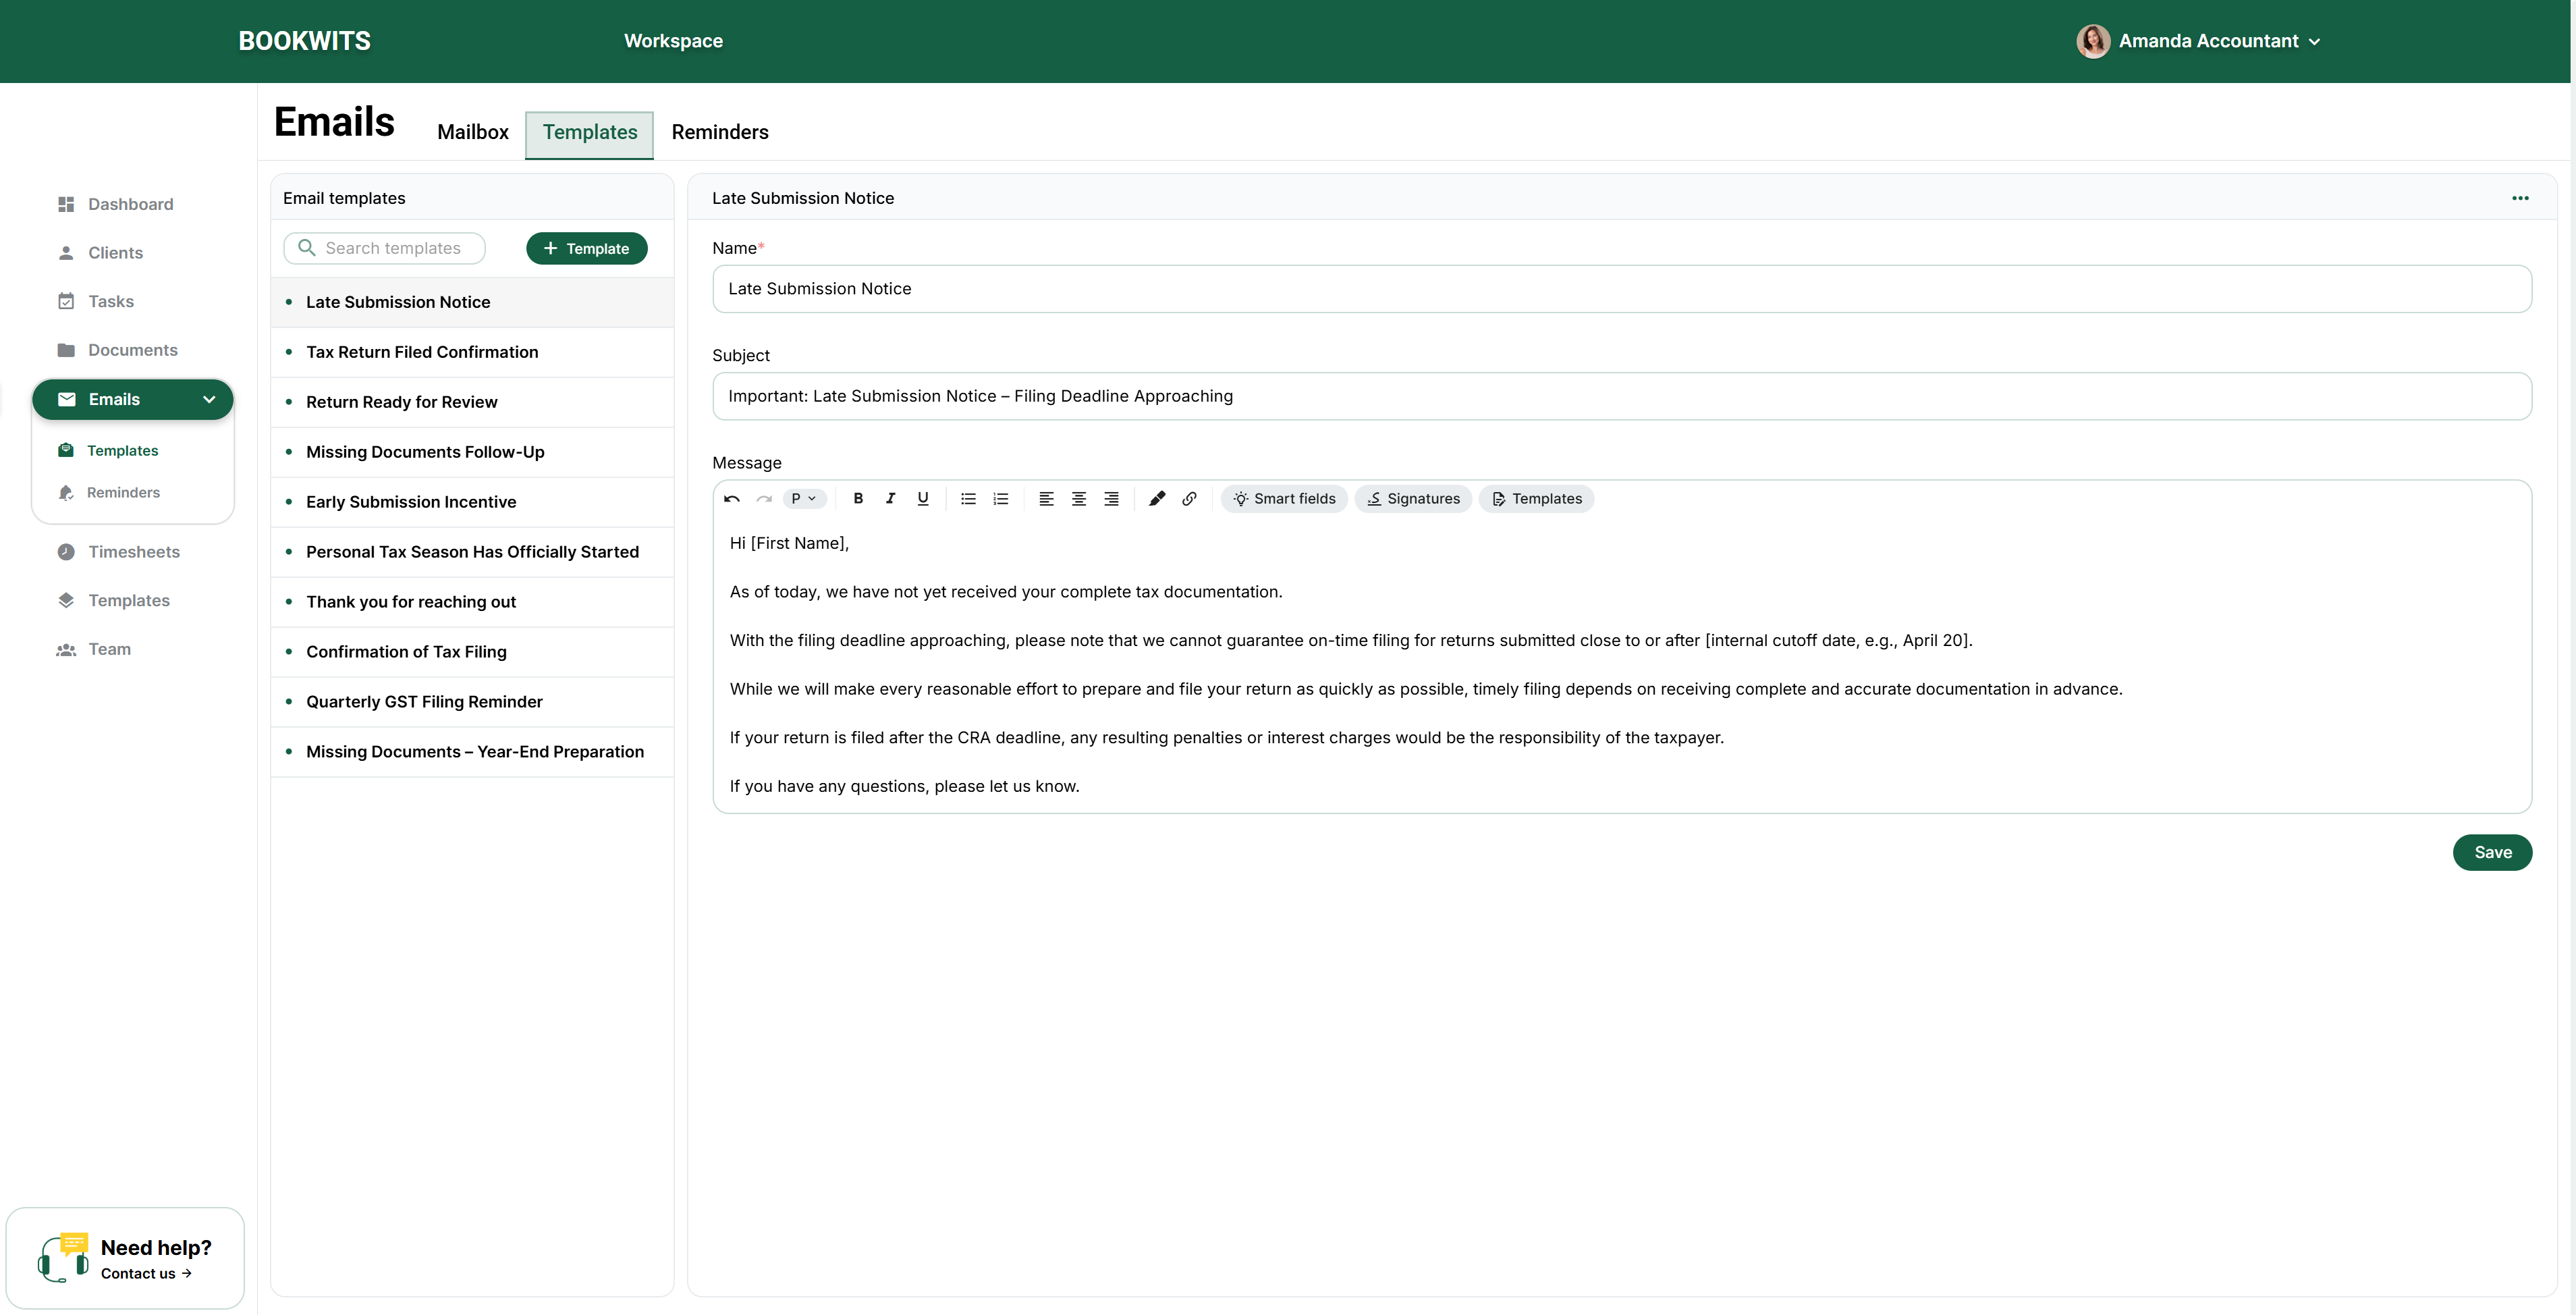Open the paragraph style dropdown
The image size is (2576, 1315).
coord(803,499)
